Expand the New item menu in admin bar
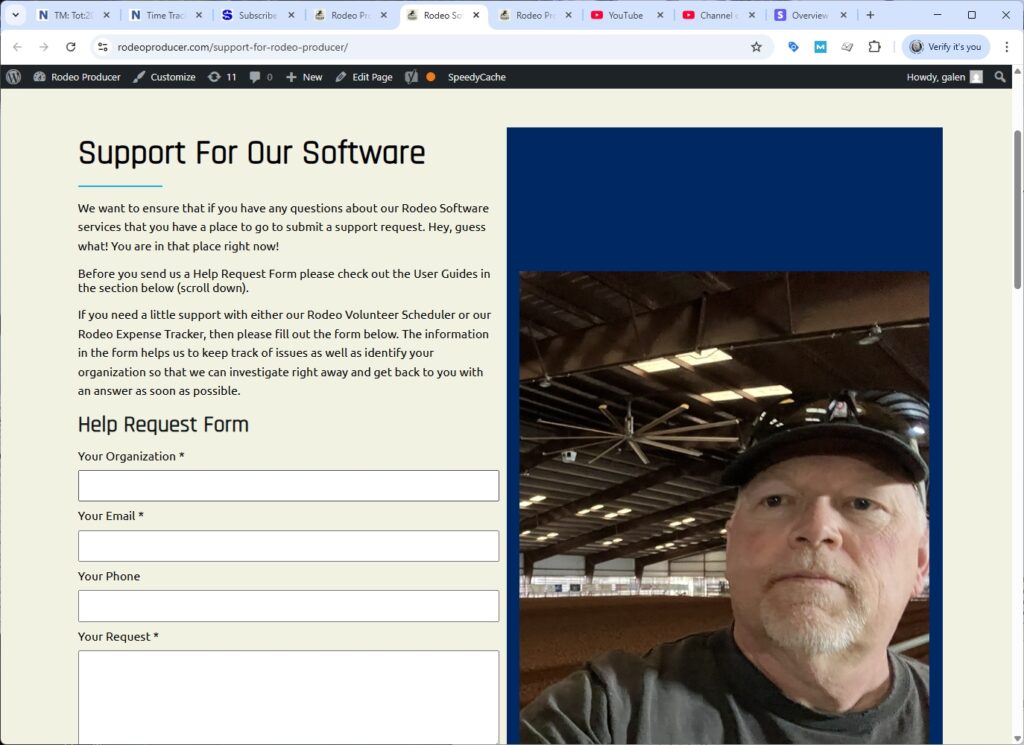The height and width of the screenshot is (745, 1024). [x=300, y=76]
